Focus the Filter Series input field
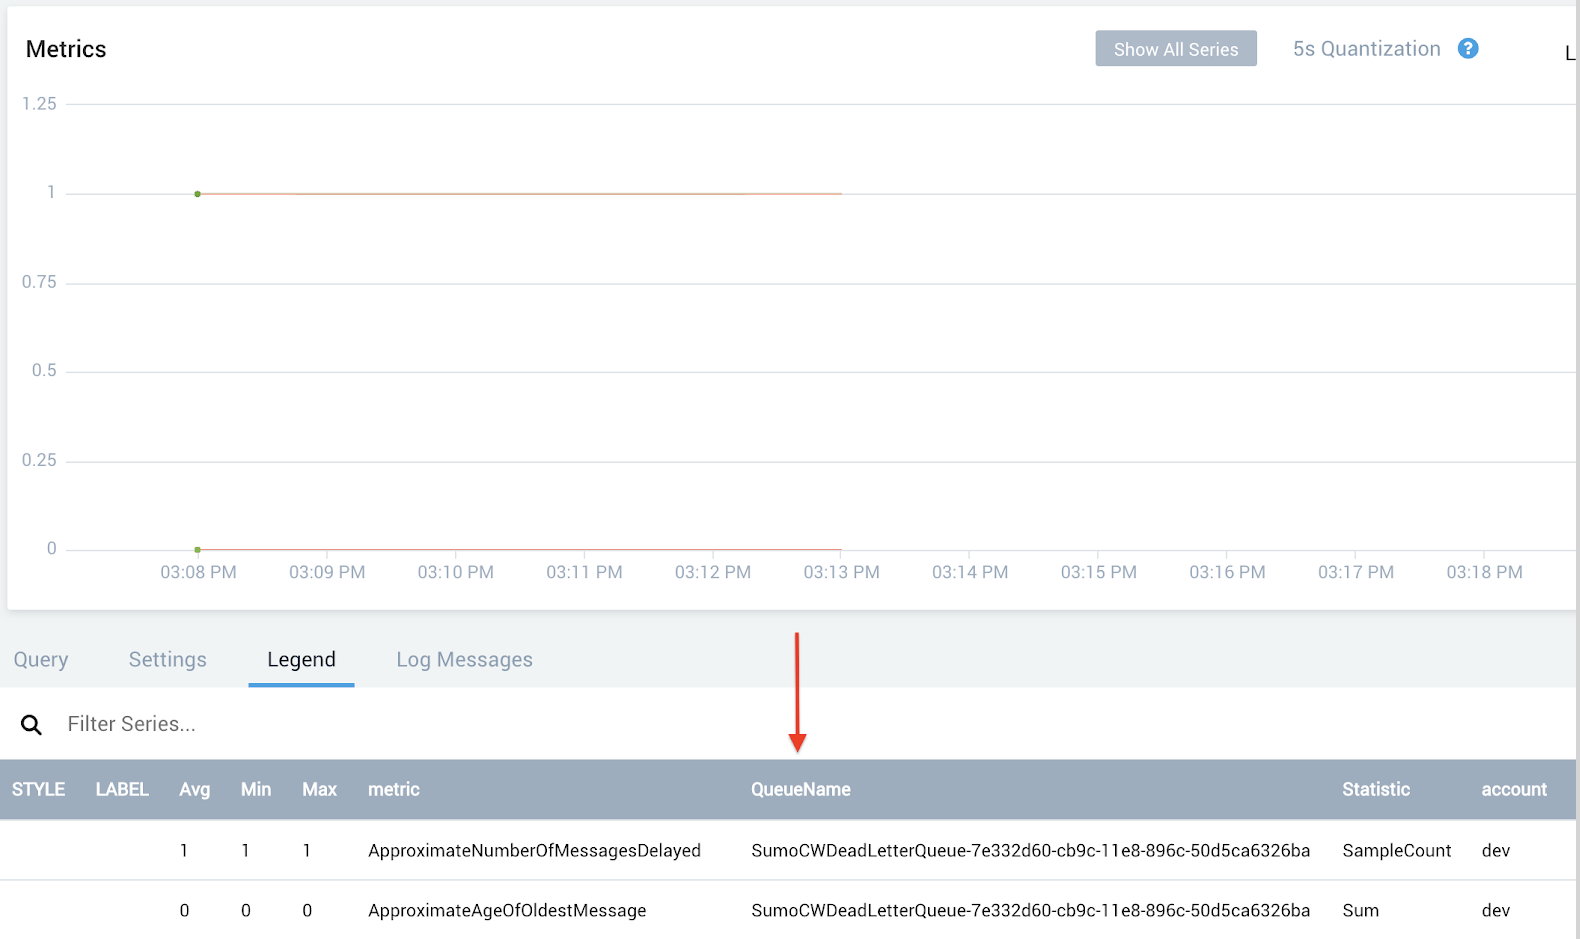This screenshot has height=939, width=1580. click(x=400, y=724)
